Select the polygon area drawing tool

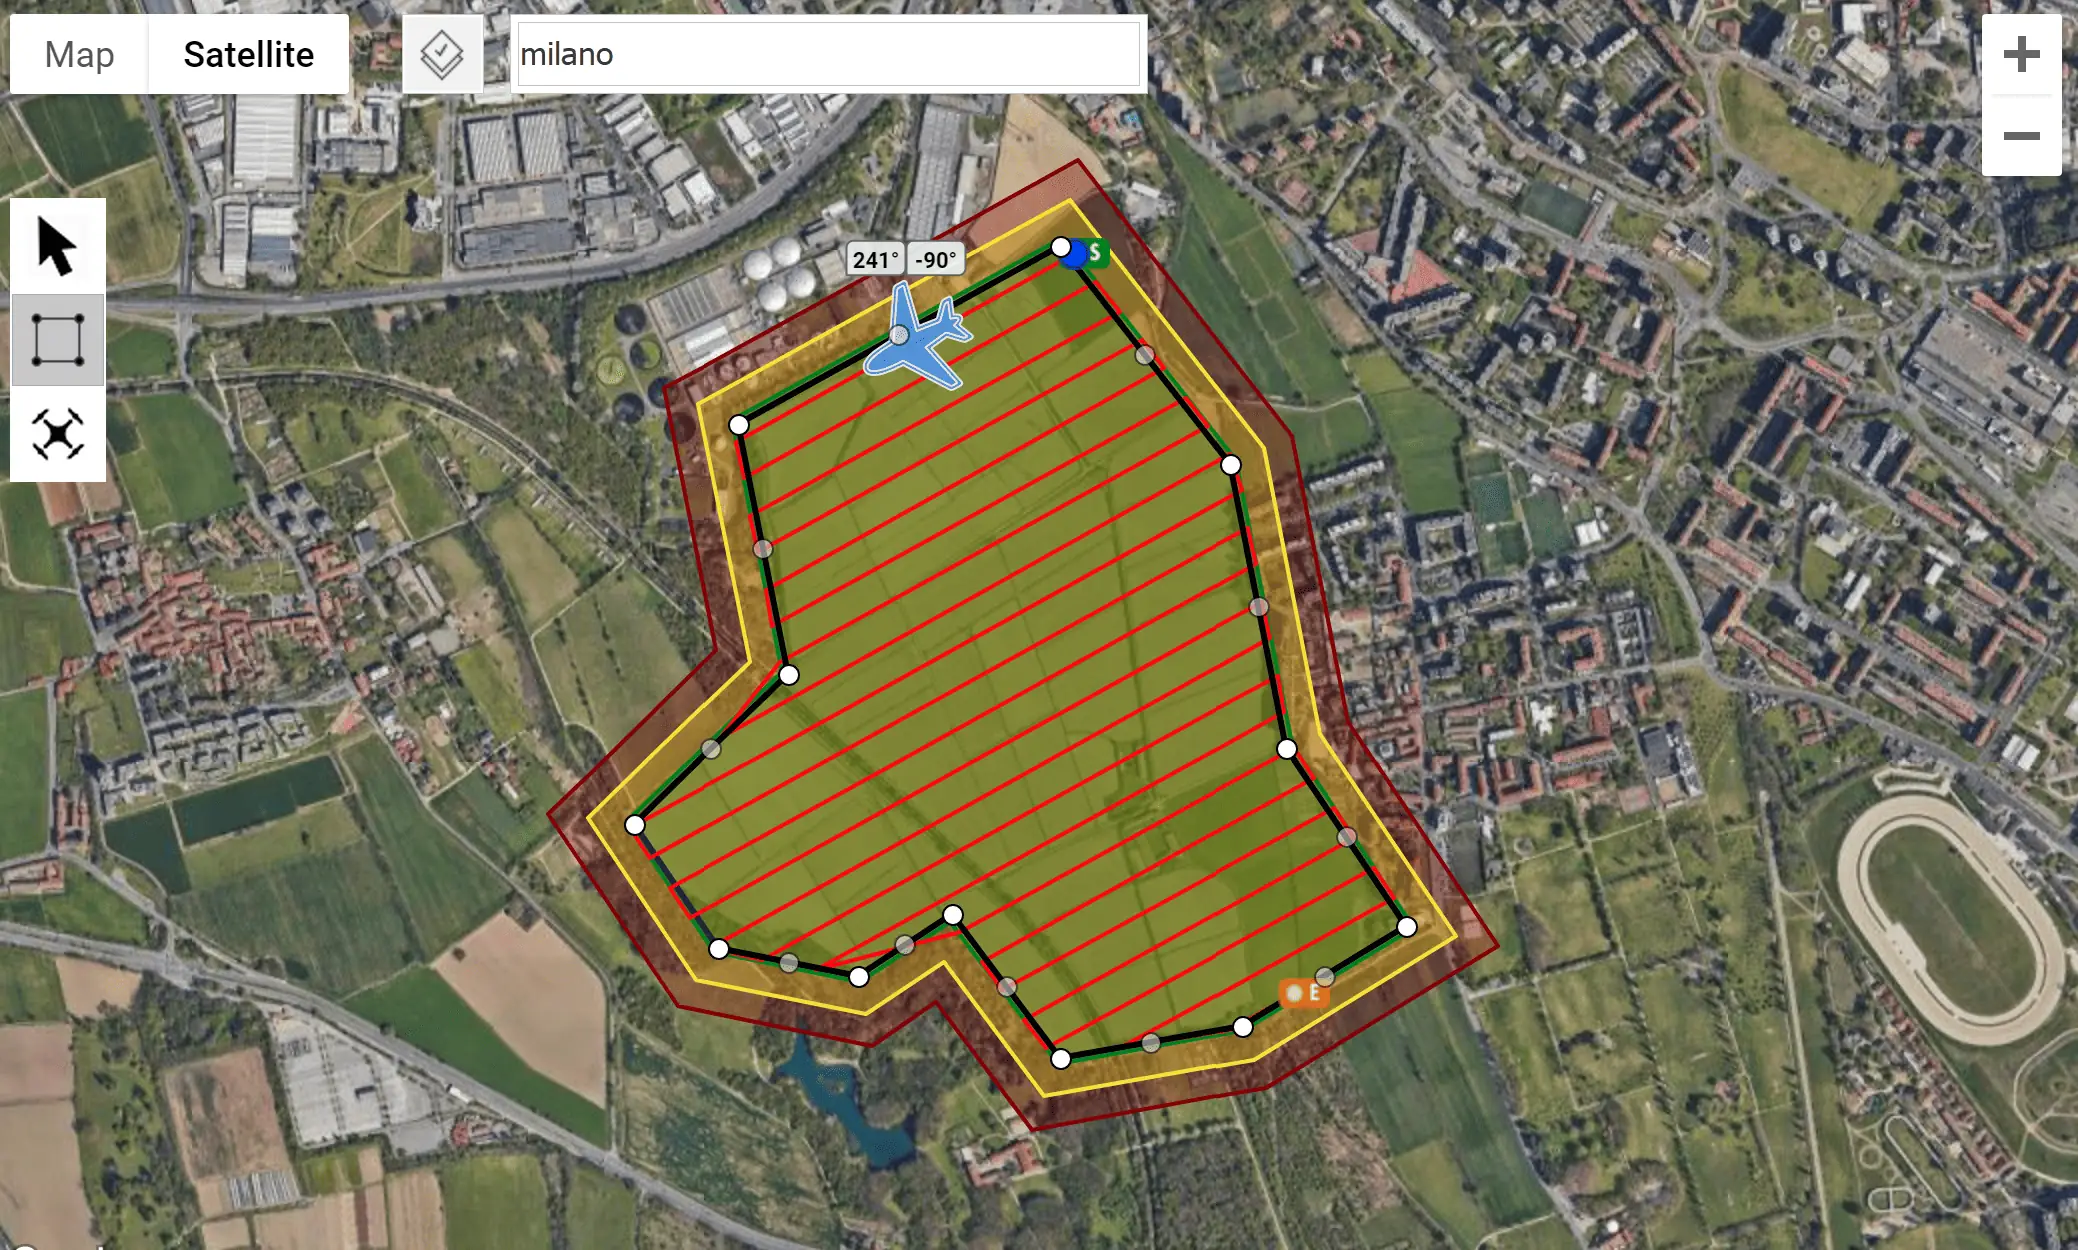tap(57, 340)
